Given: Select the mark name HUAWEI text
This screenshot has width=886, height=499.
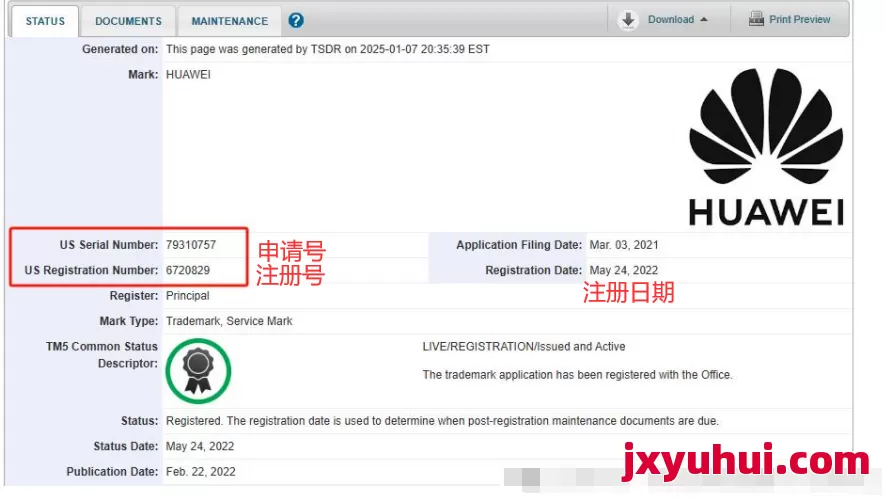Looking at the screenshot, I should coord(188,75).
